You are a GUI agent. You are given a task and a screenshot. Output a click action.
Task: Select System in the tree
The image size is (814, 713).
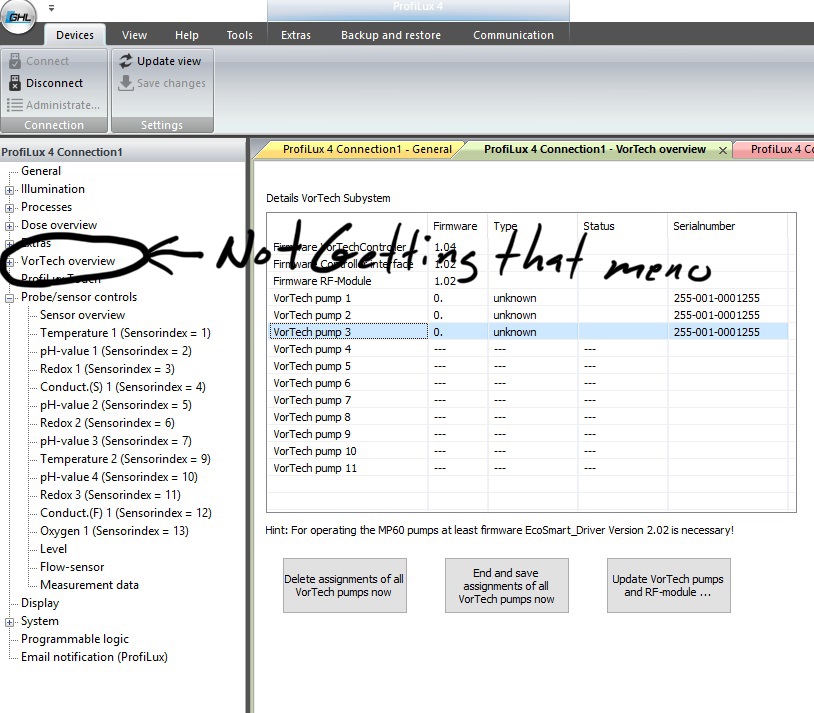click(39, 621)
